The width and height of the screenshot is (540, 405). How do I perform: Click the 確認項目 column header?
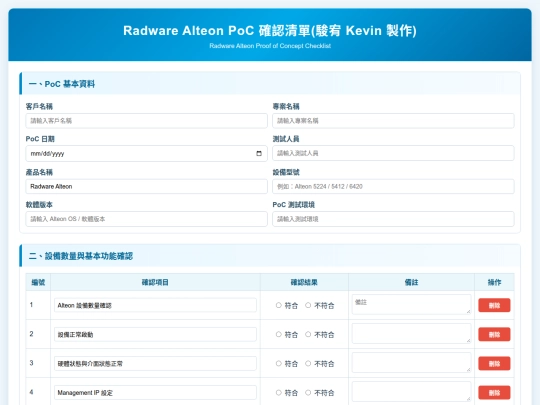155,282
